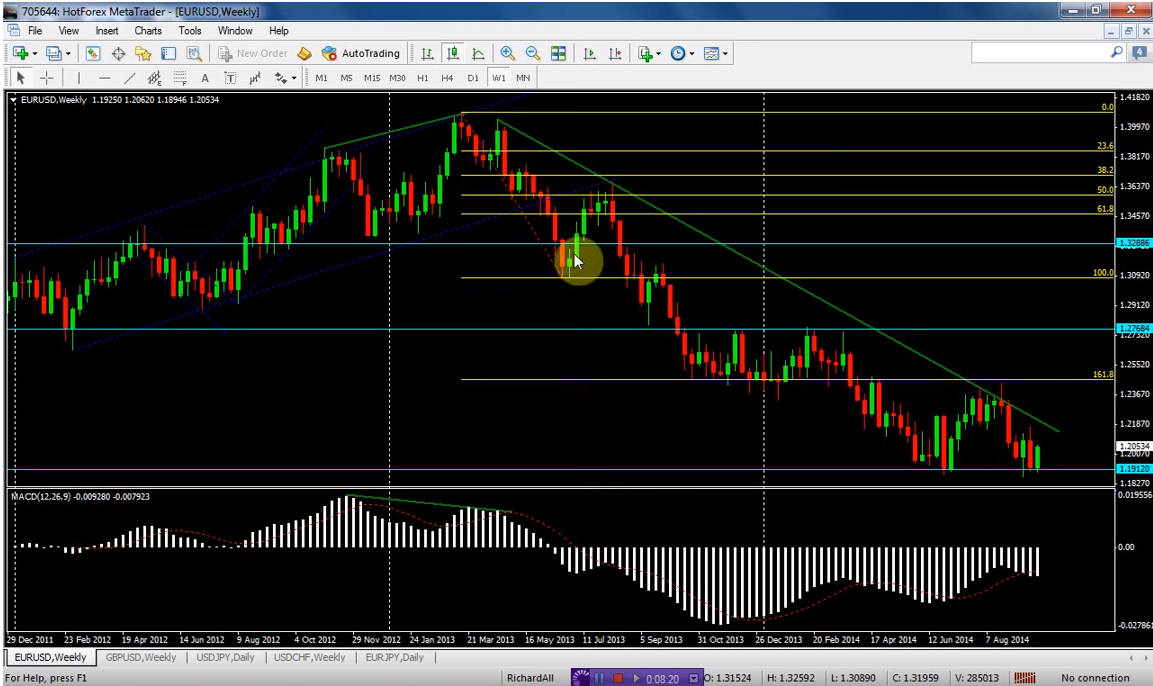Expand the Indicators dropdown arrow
The image size is (1153, 686).
tap(658, 54)
